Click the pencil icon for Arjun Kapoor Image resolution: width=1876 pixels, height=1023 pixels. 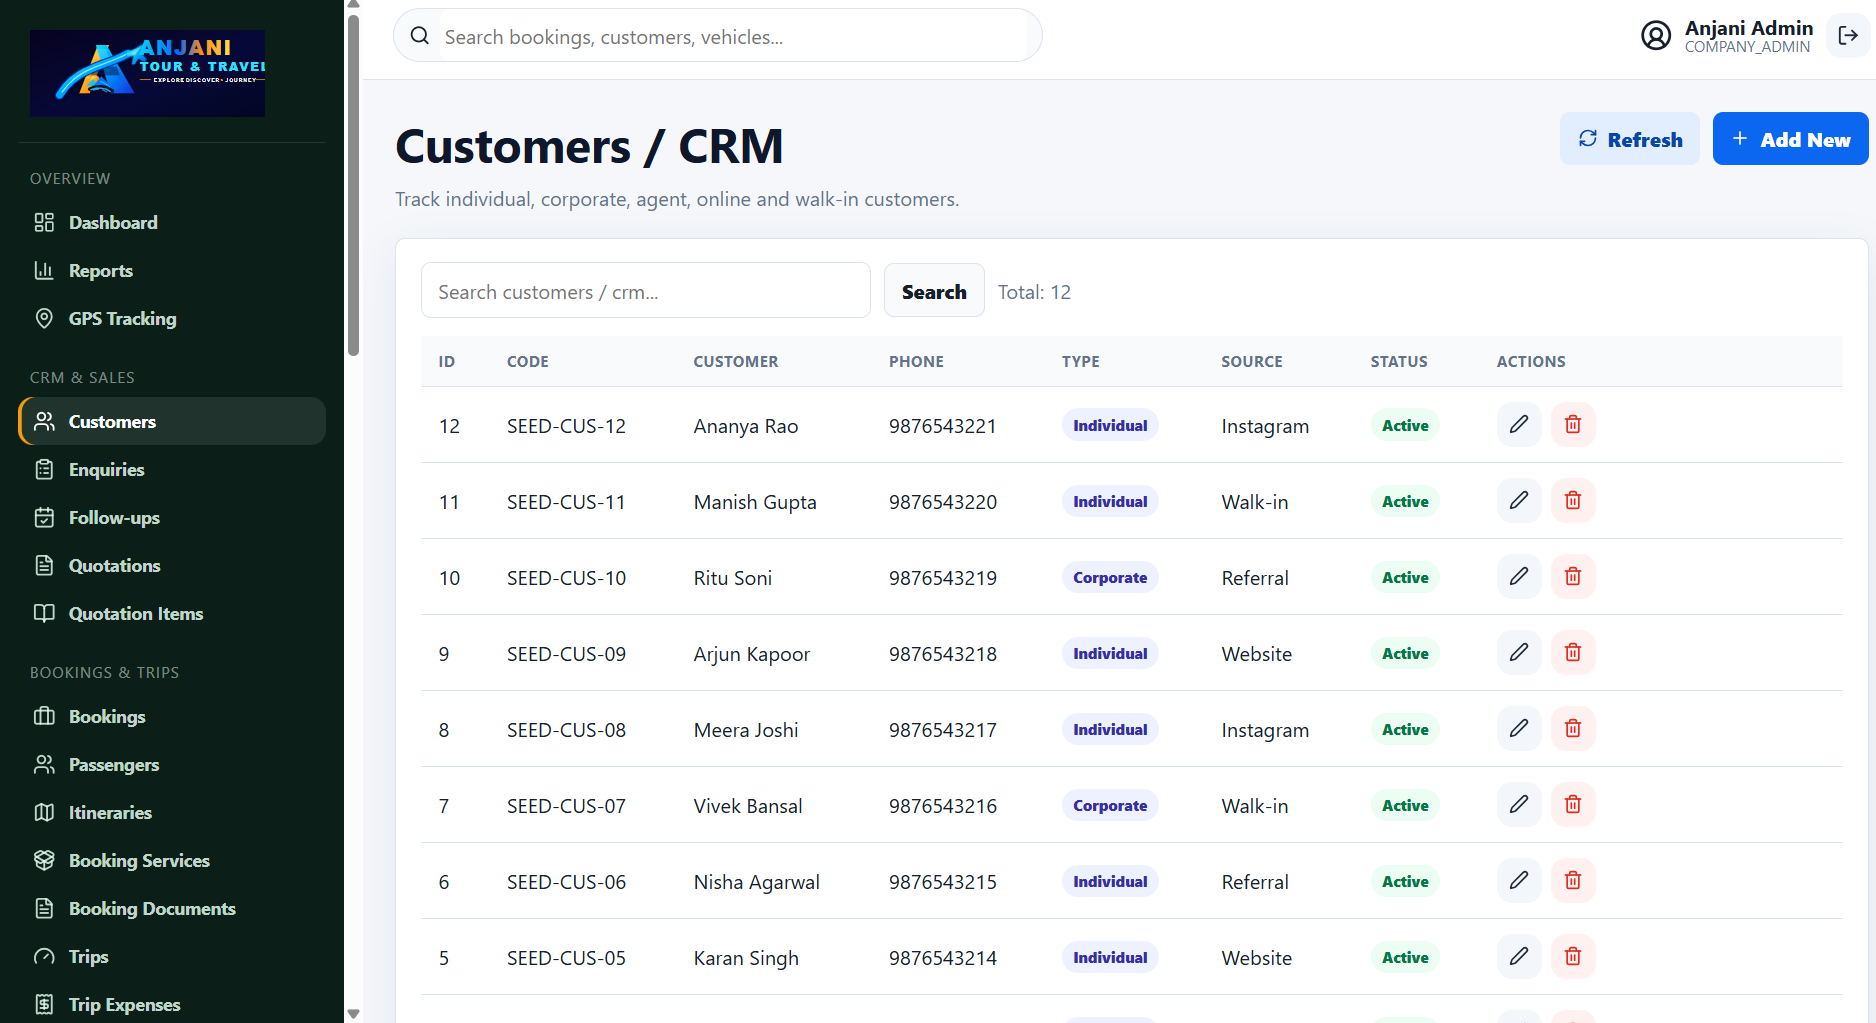click(1518, 653)
